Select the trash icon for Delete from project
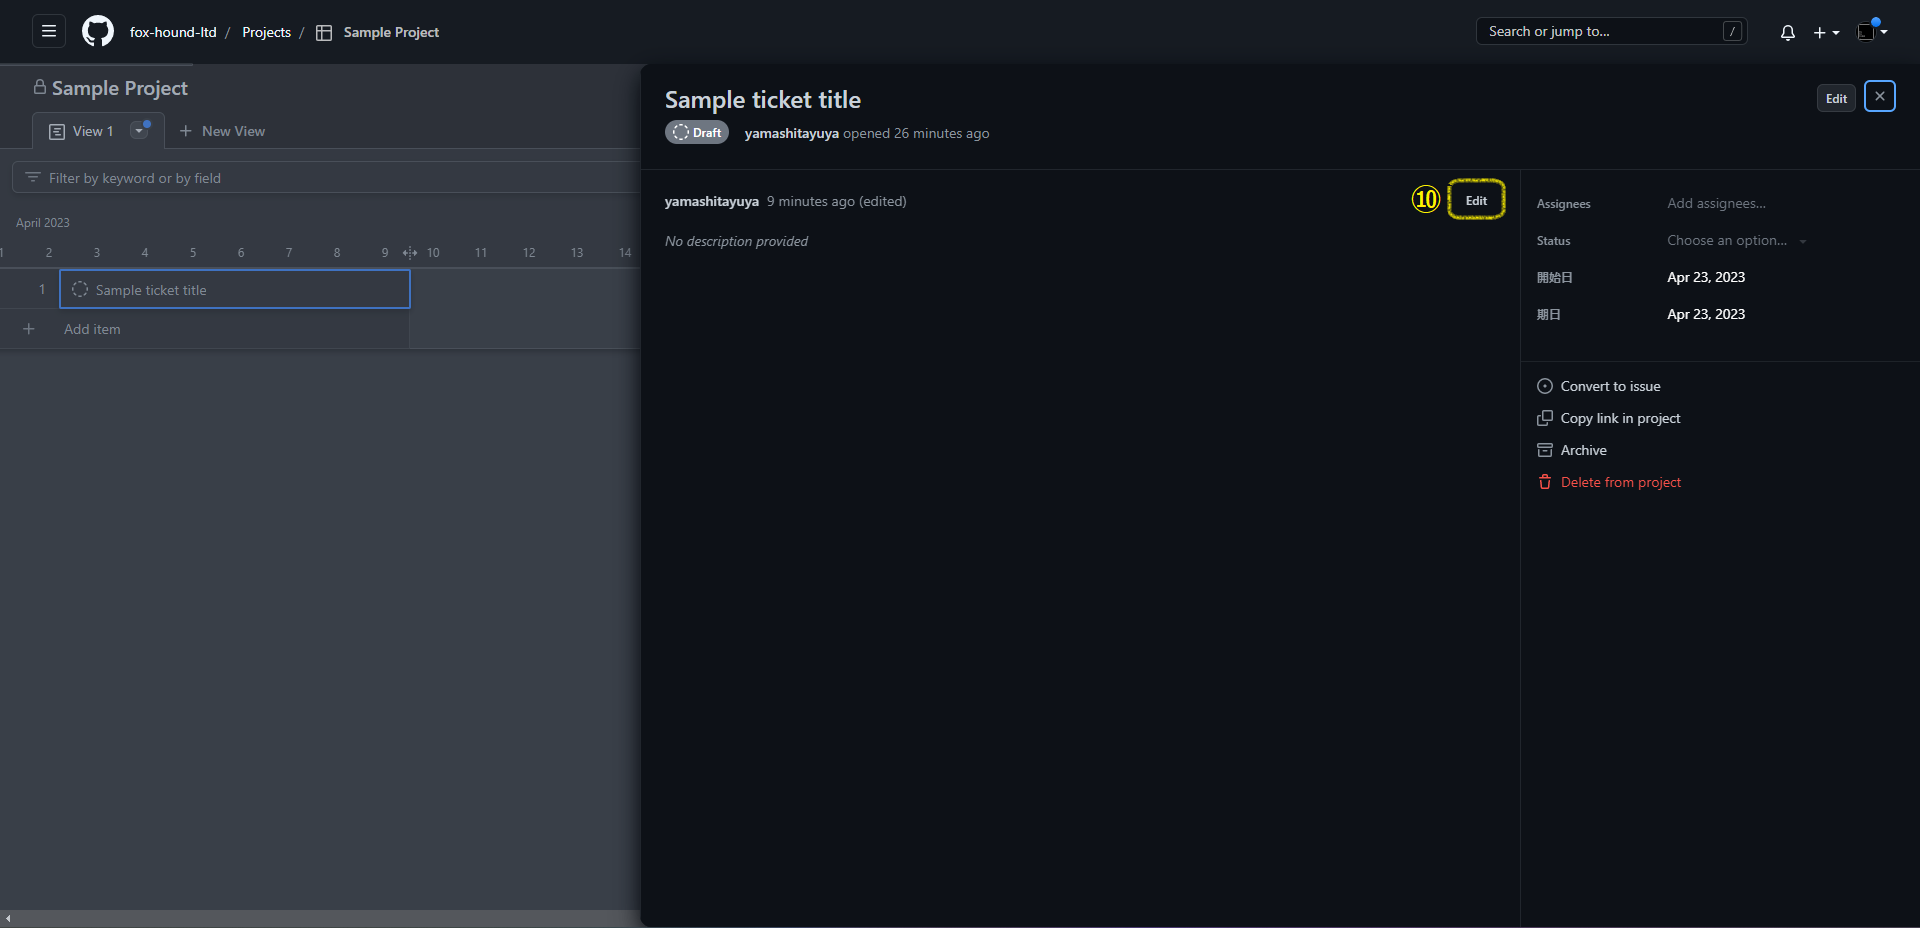1920x928 pixels. click(1546, 482)
